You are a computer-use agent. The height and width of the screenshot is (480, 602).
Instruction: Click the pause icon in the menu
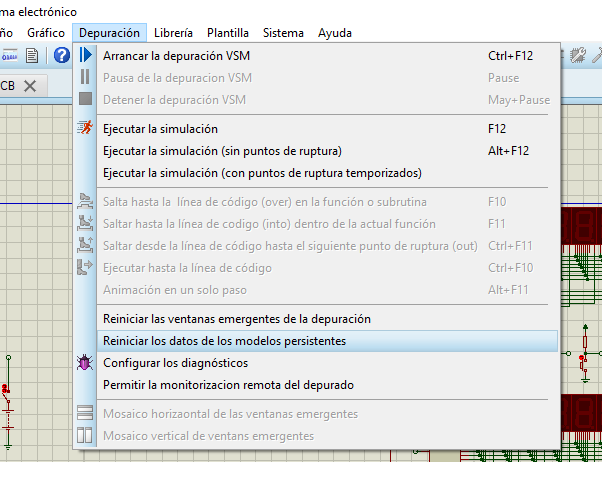pos(85,77)
